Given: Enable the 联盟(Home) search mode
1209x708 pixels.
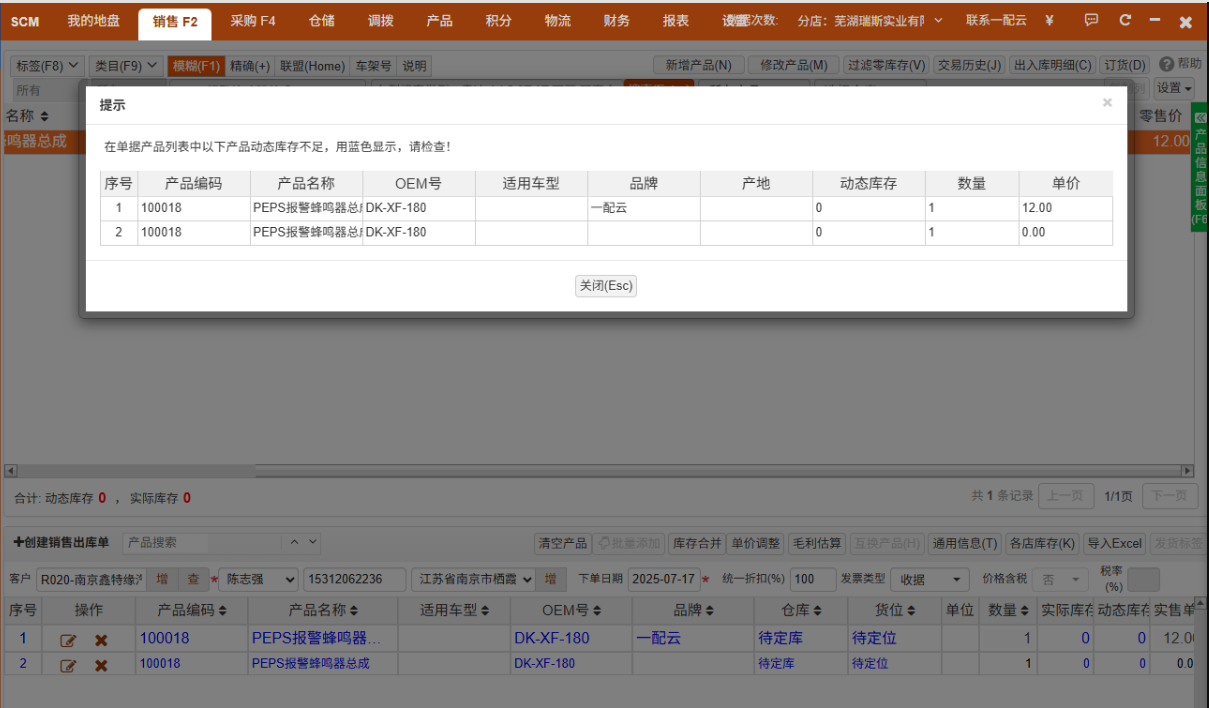Looking at the screenshot, I should (x=311, y=66).
